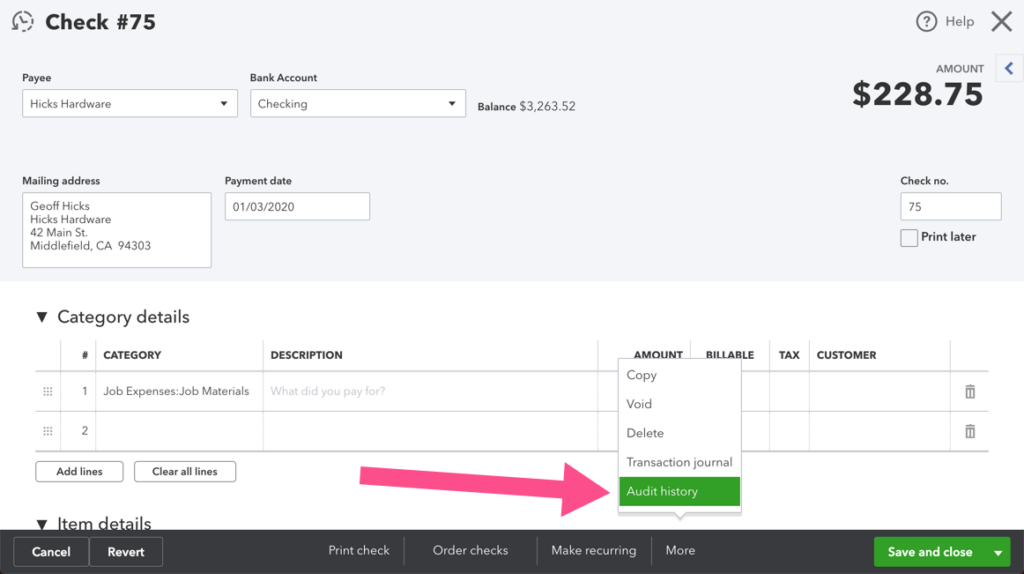Tick the Print later checkbox

click(x=908, y=238)
